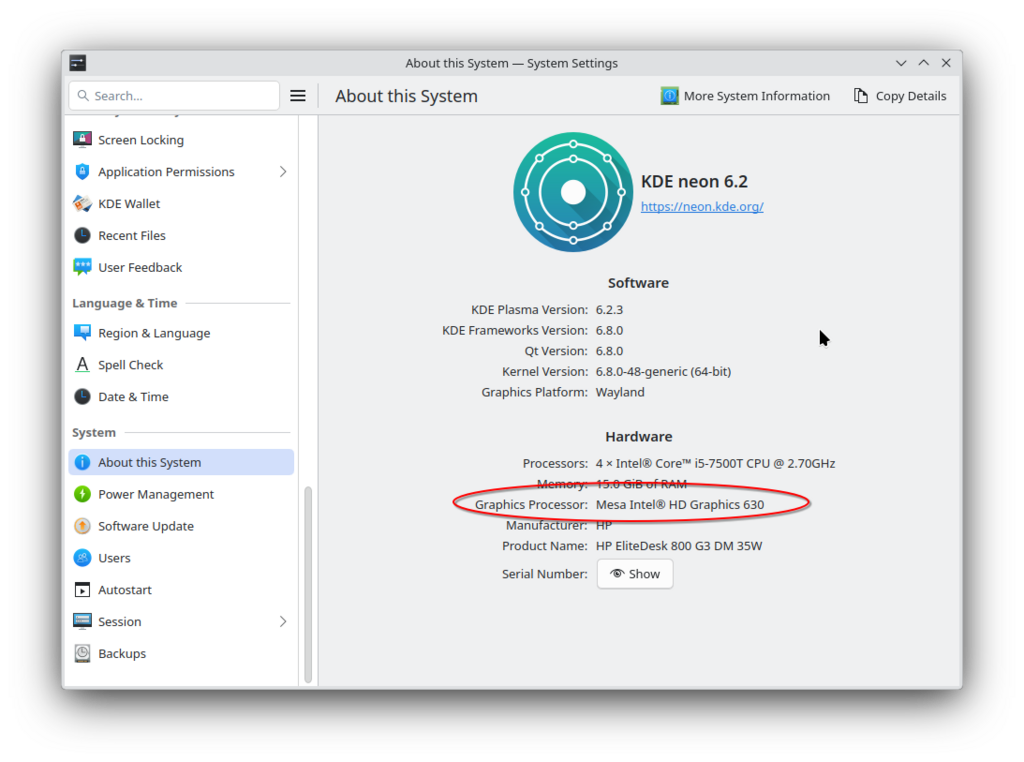Click the Recent Files clock icon
The image size is (1024, 762).
pyautogui.click(x=82, y=235)
